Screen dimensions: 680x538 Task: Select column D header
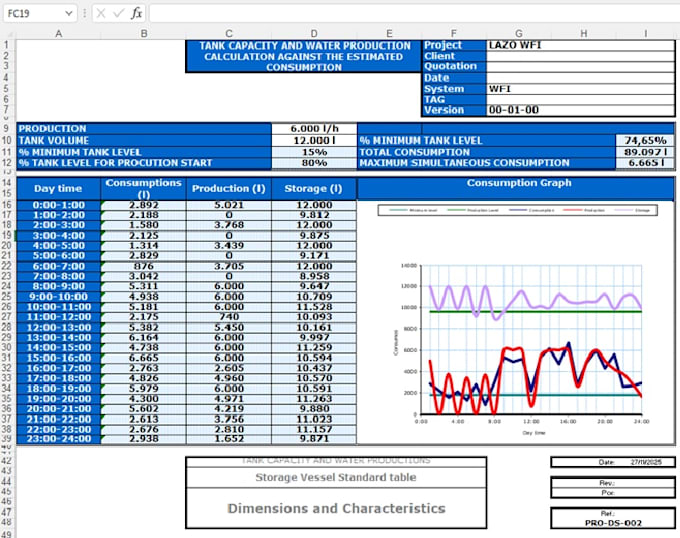click(314, 34)
